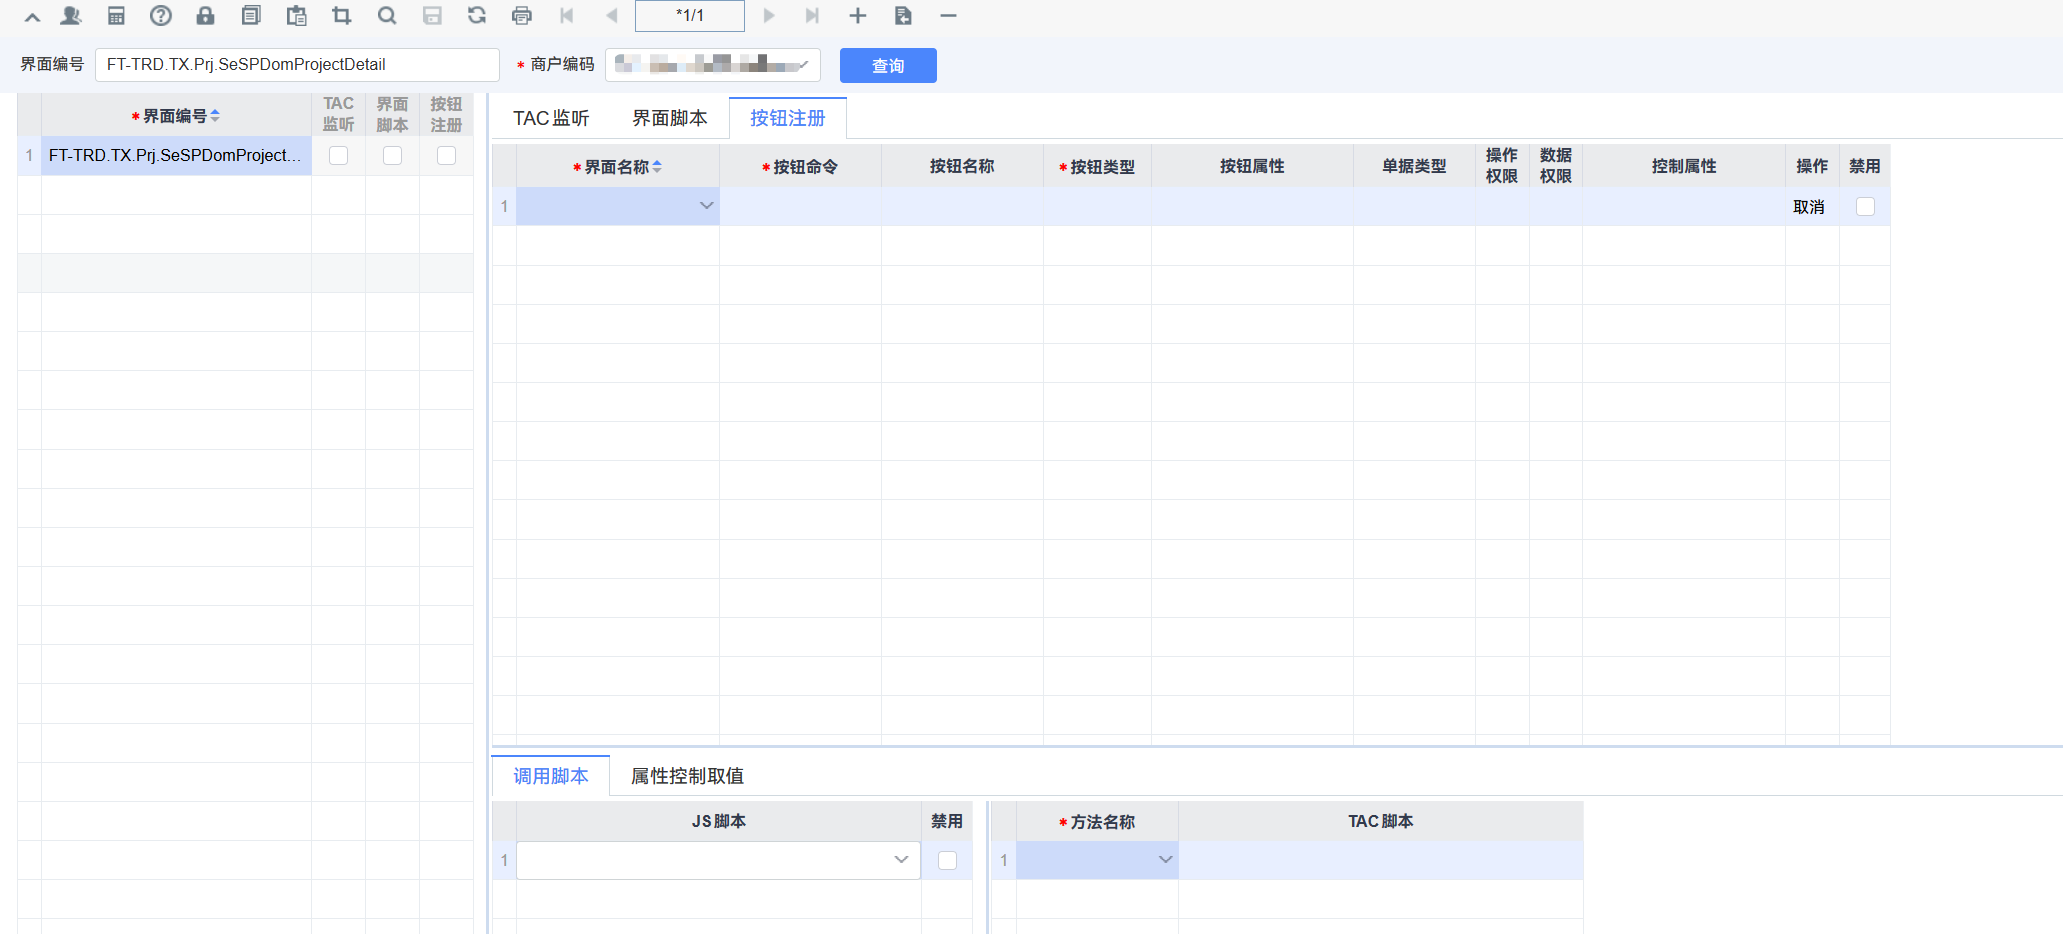Open search with magnifier icon
The image size is (2063, 934).
tap(387, 16)
